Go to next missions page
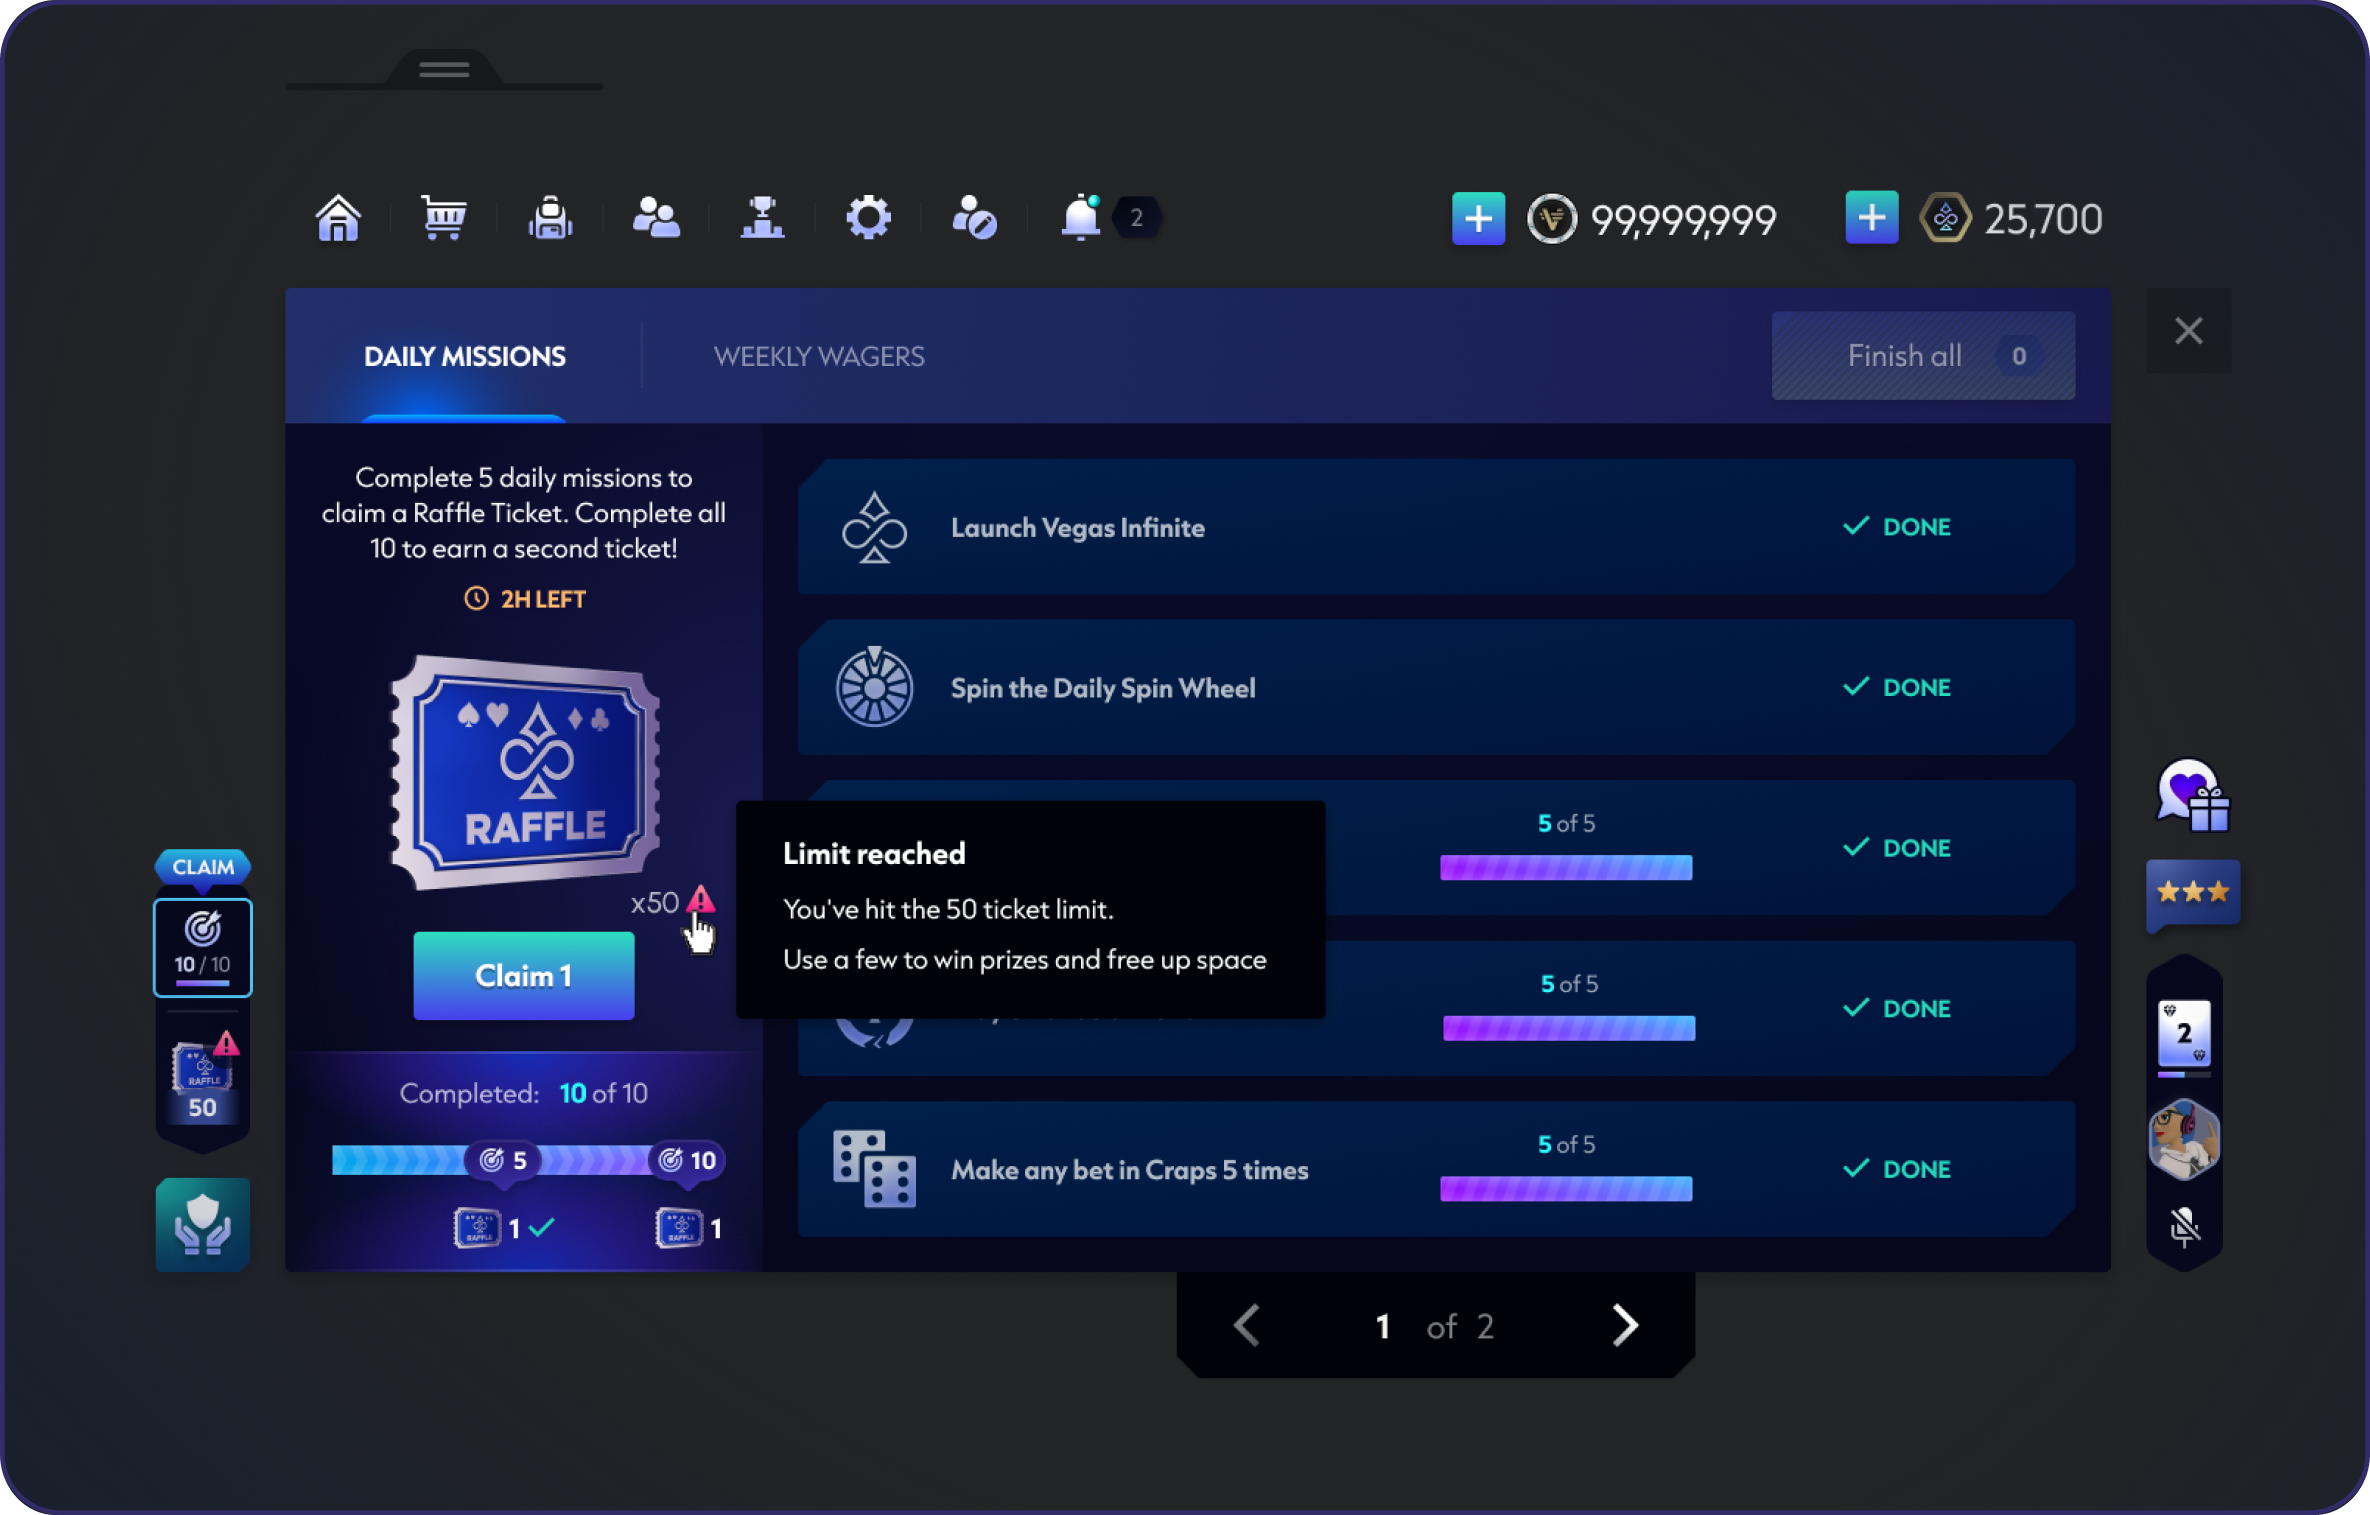 1625,1326
